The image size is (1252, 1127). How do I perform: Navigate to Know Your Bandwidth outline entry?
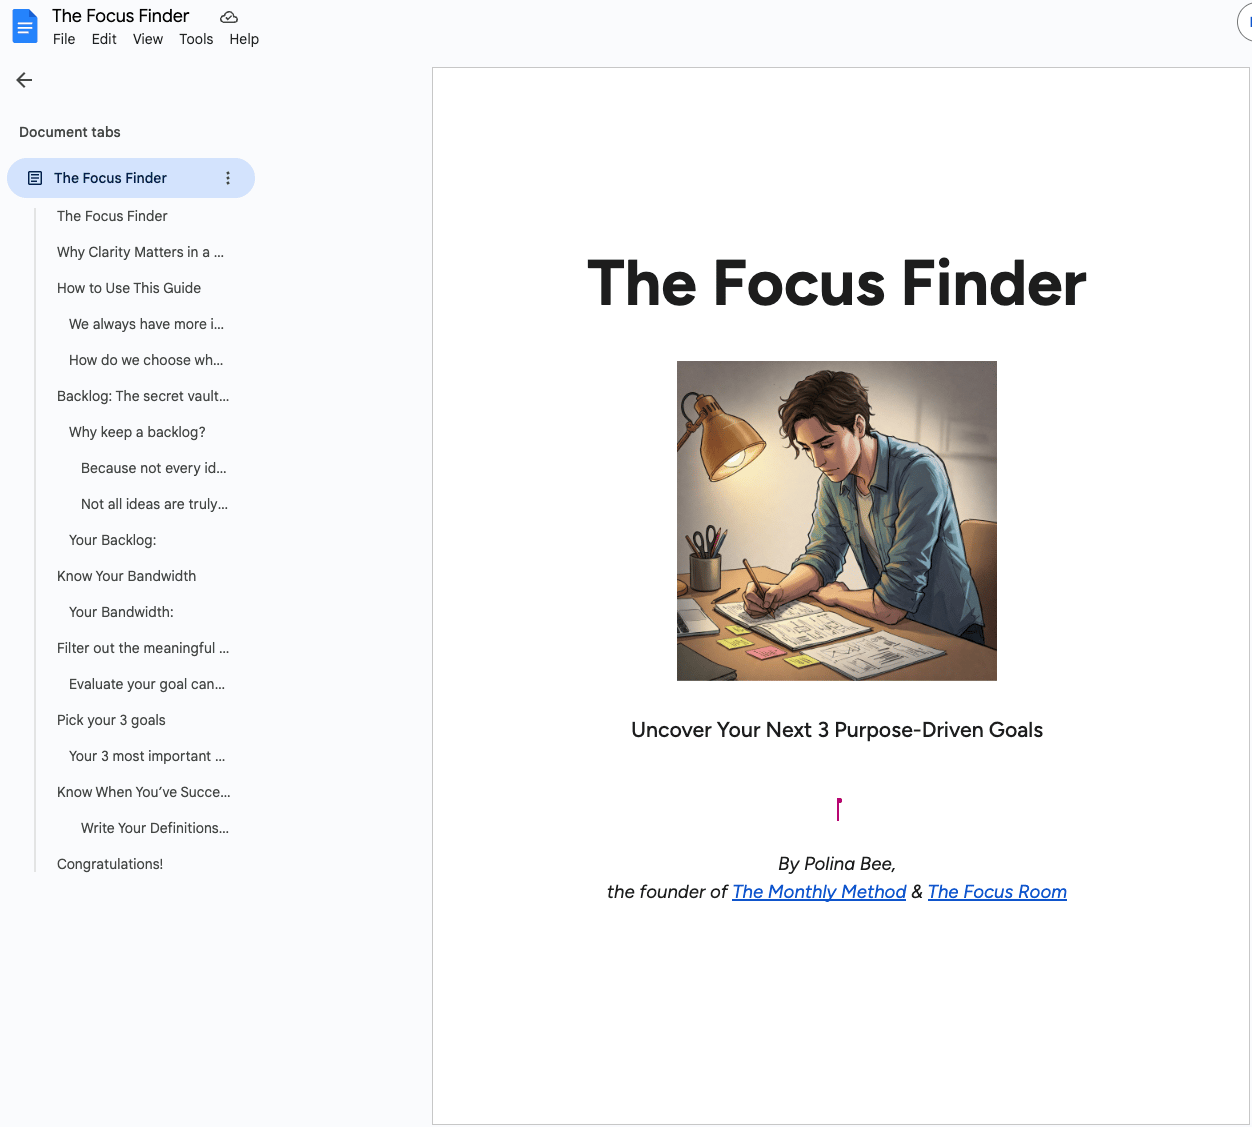[127, 576]
